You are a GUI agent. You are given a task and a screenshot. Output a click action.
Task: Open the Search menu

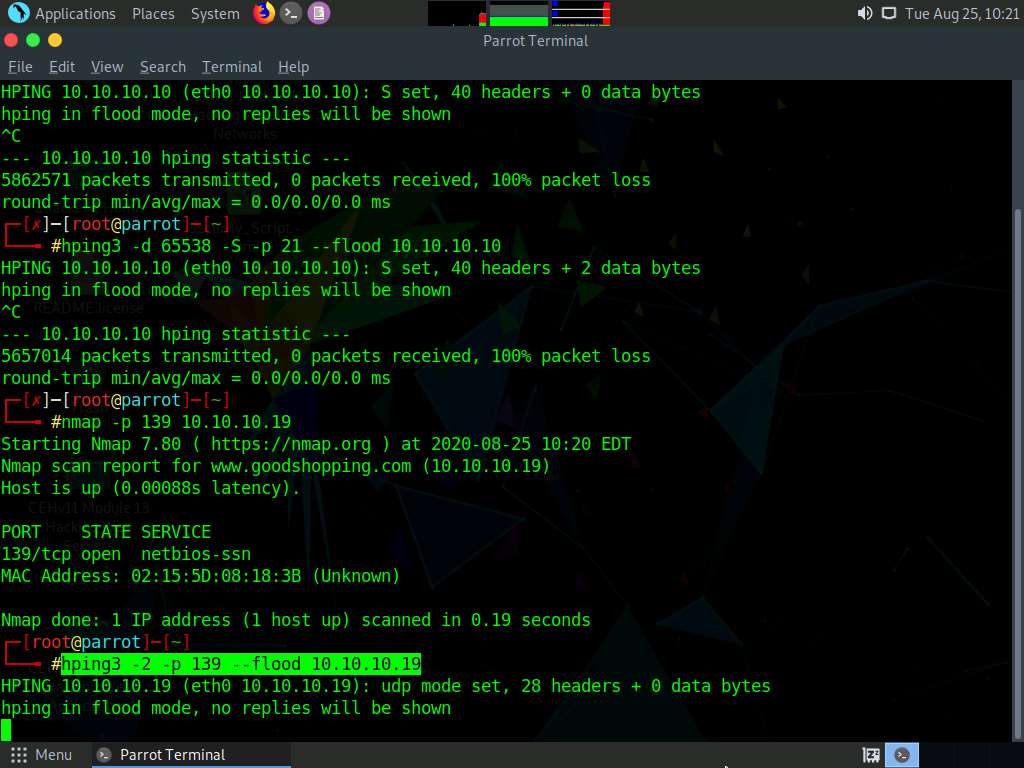click(163, 67)
